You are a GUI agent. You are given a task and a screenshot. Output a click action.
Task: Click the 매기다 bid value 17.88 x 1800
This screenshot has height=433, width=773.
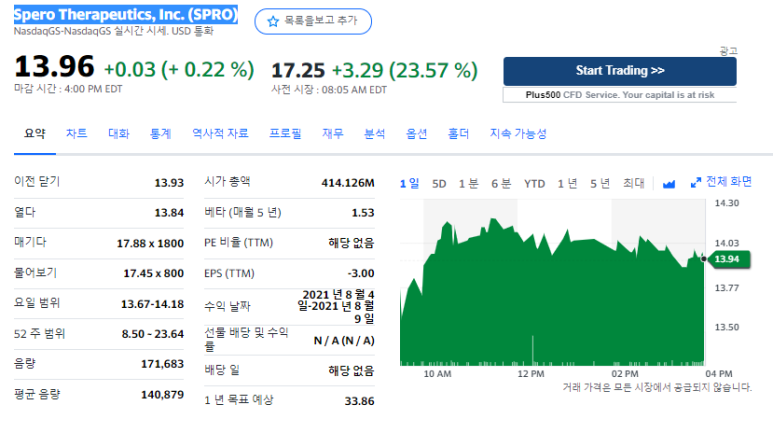click(150, 244)
